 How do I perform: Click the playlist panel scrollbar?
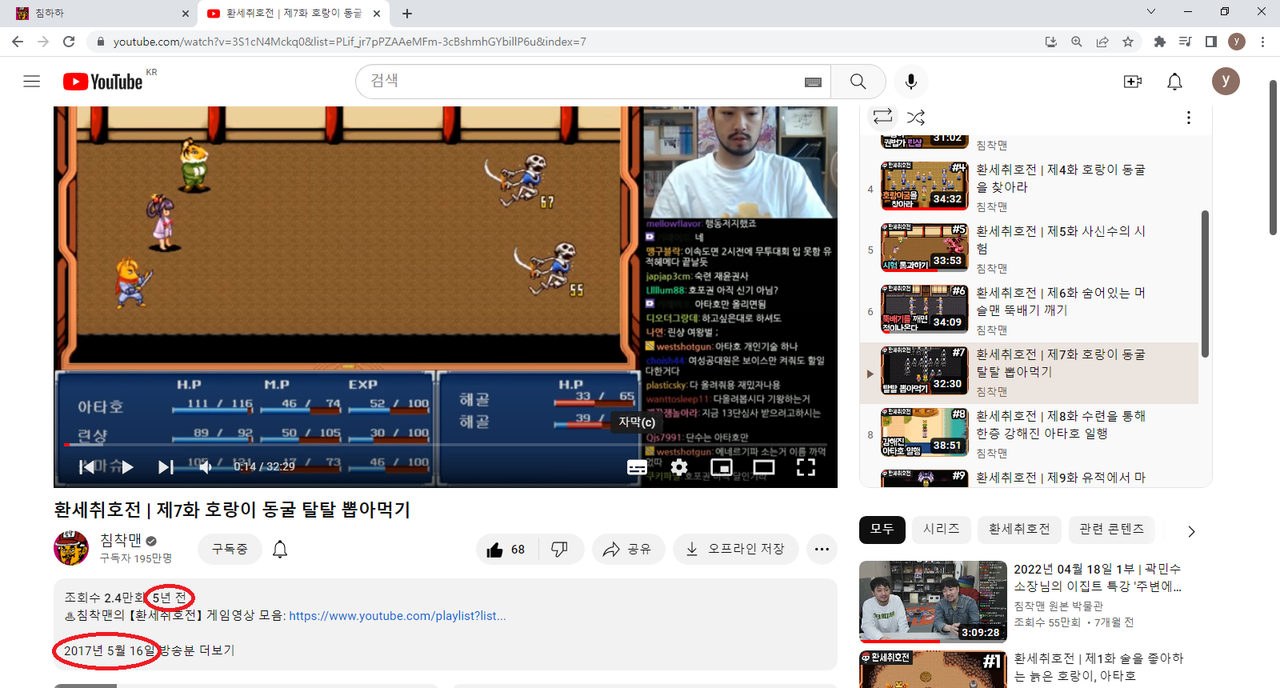[x=1205, y=285]
